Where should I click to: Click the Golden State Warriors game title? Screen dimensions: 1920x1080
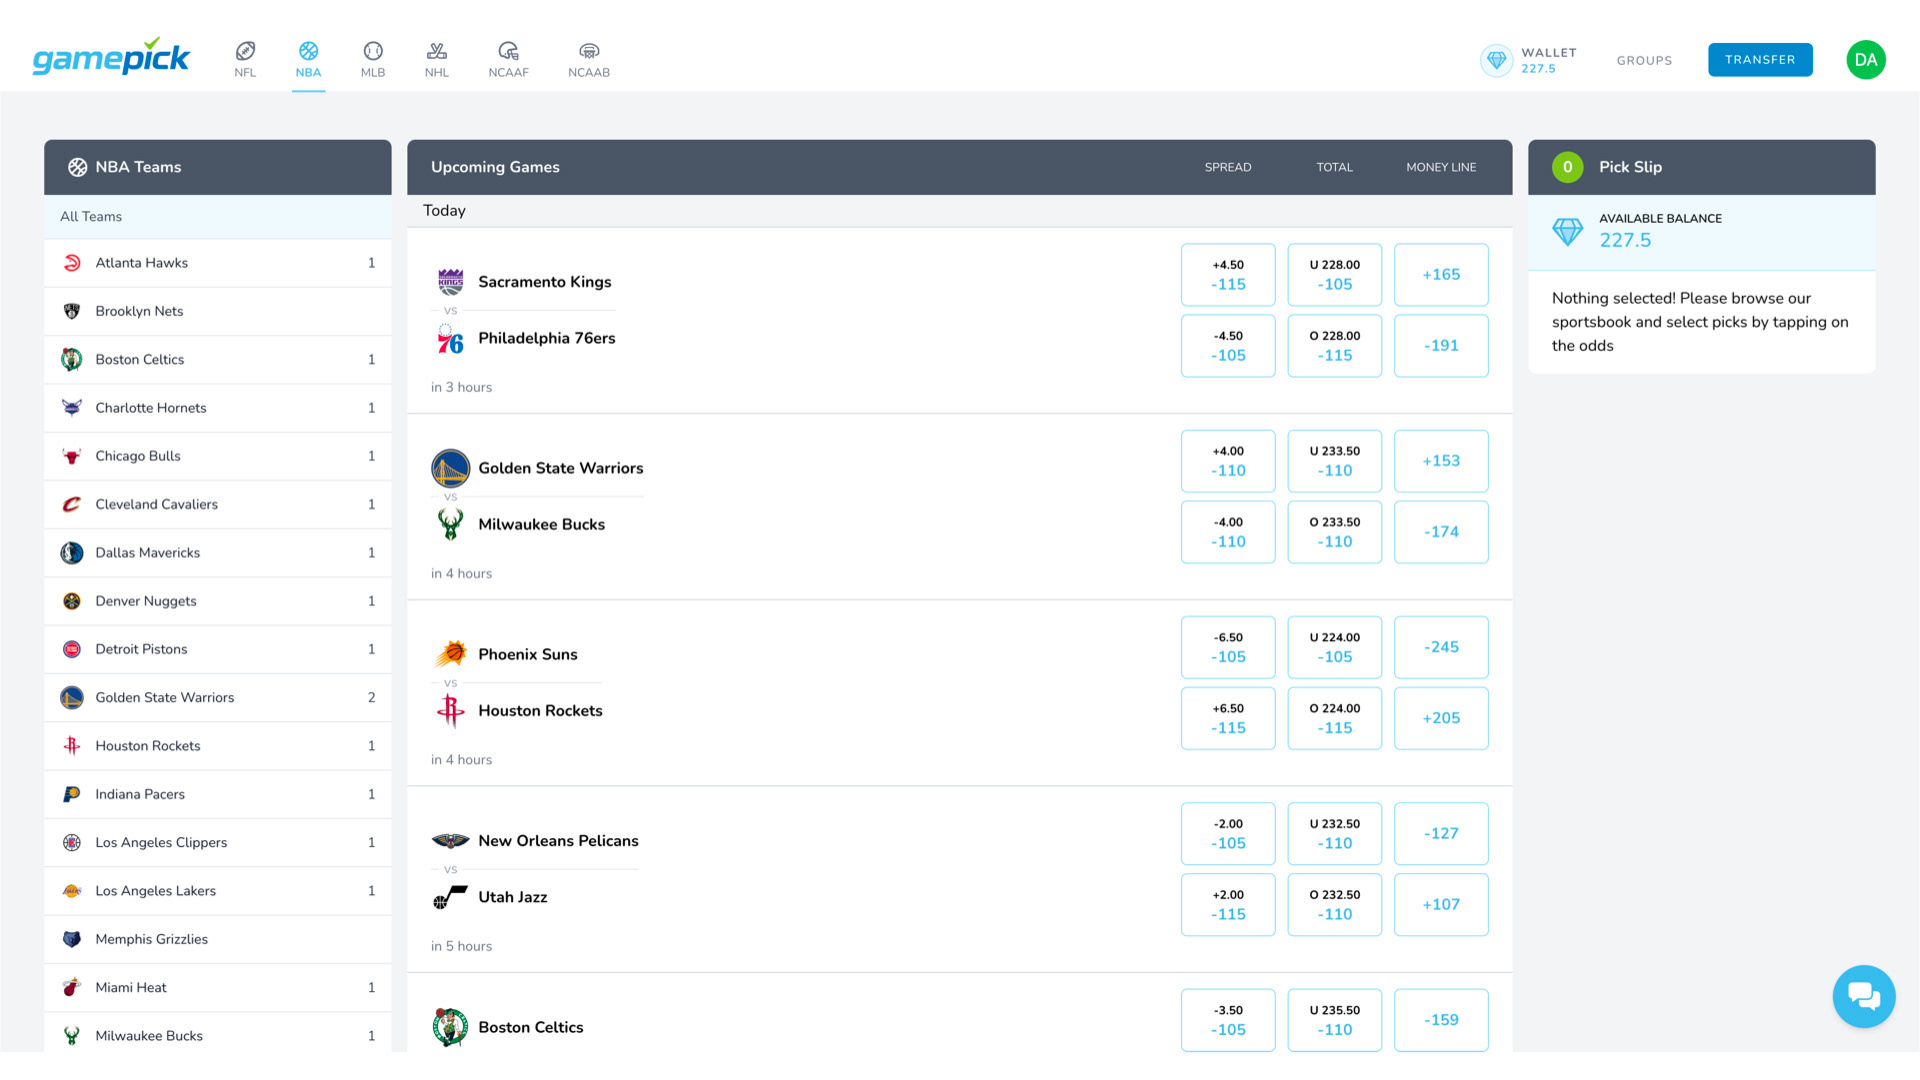[560, 468]
